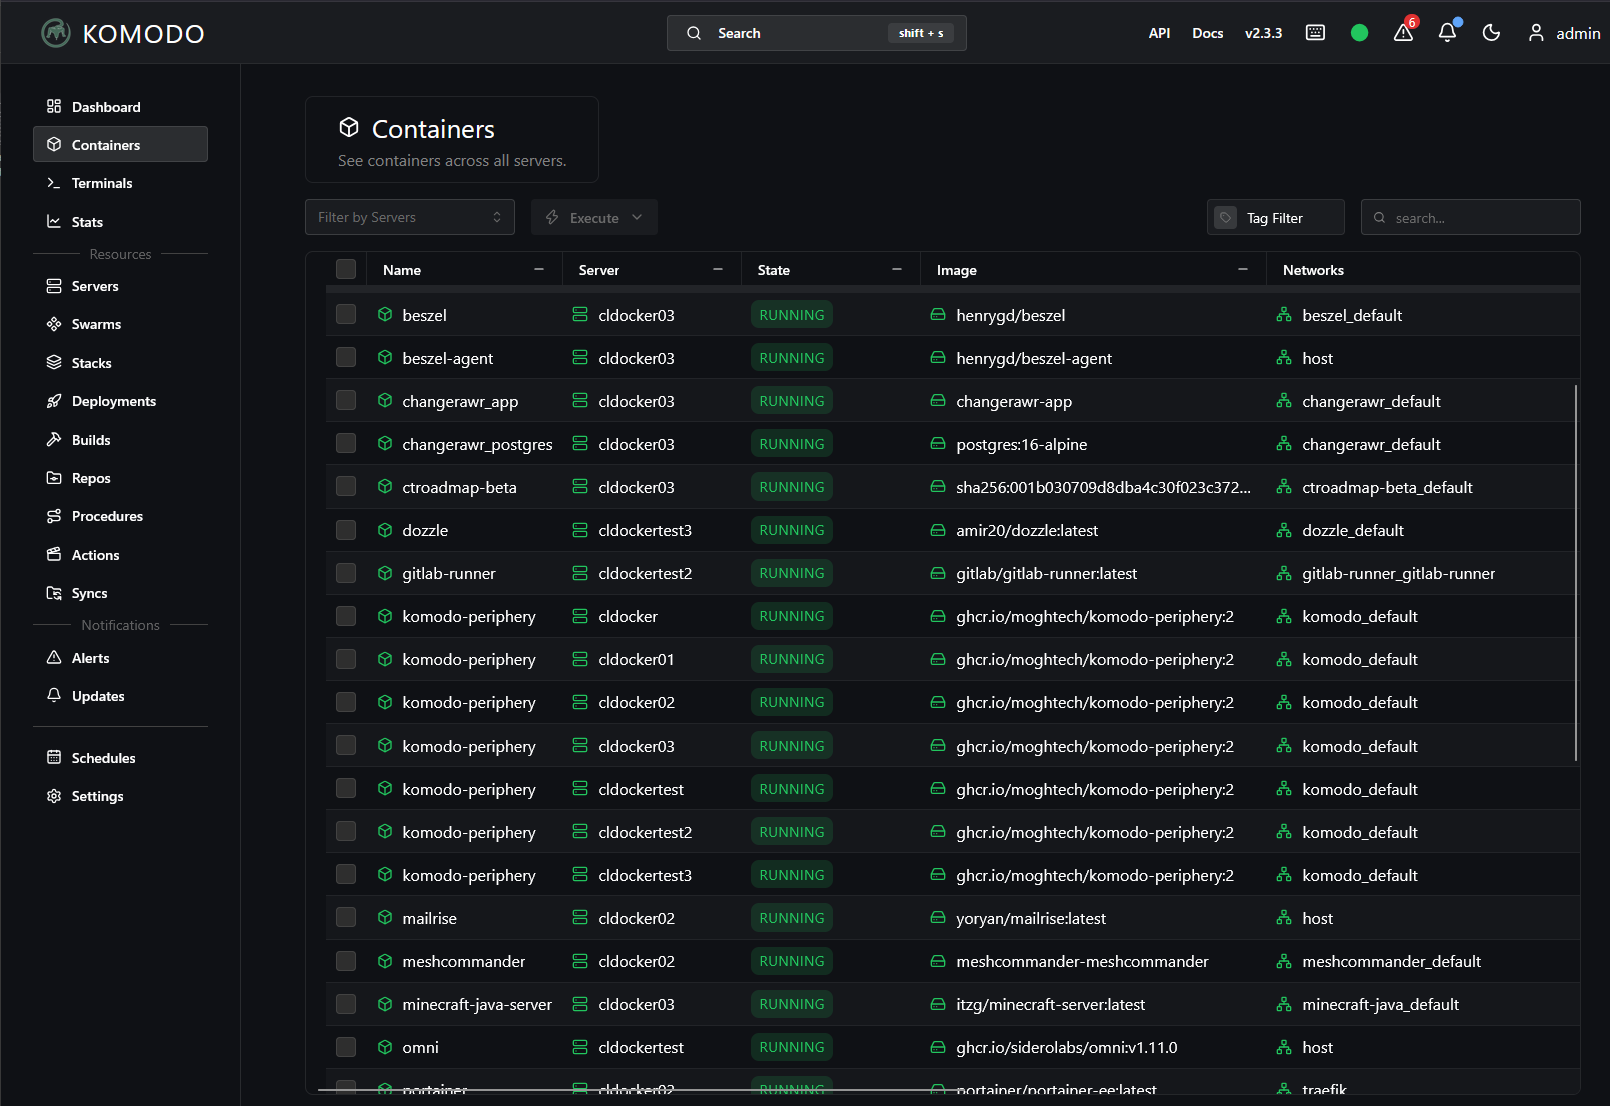Open the mailrise container link
This screenshot has width=1610, height=1106.
tap(429, 918)
